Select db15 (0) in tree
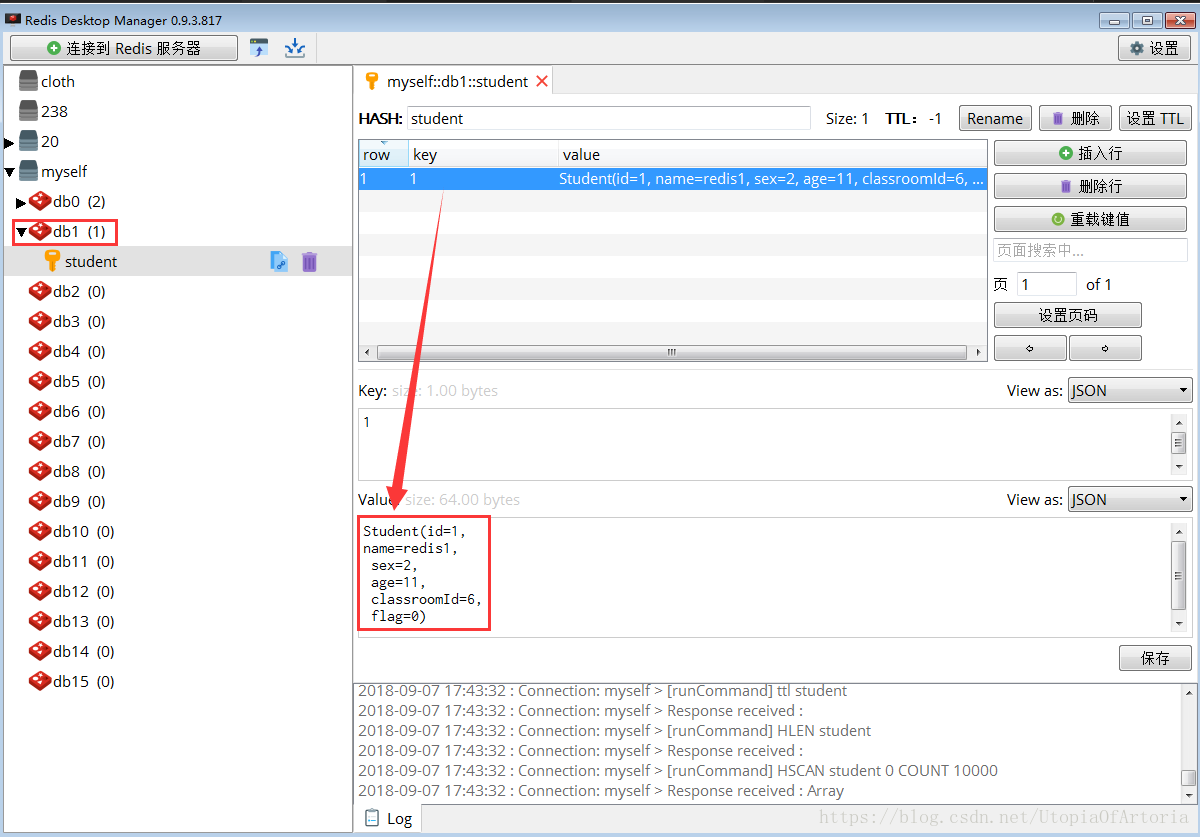 (x=84, y=681)
